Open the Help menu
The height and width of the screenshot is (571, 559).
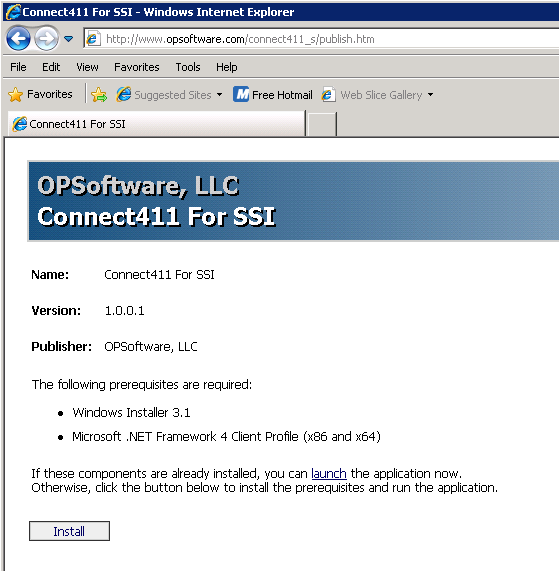pos(227,67)
